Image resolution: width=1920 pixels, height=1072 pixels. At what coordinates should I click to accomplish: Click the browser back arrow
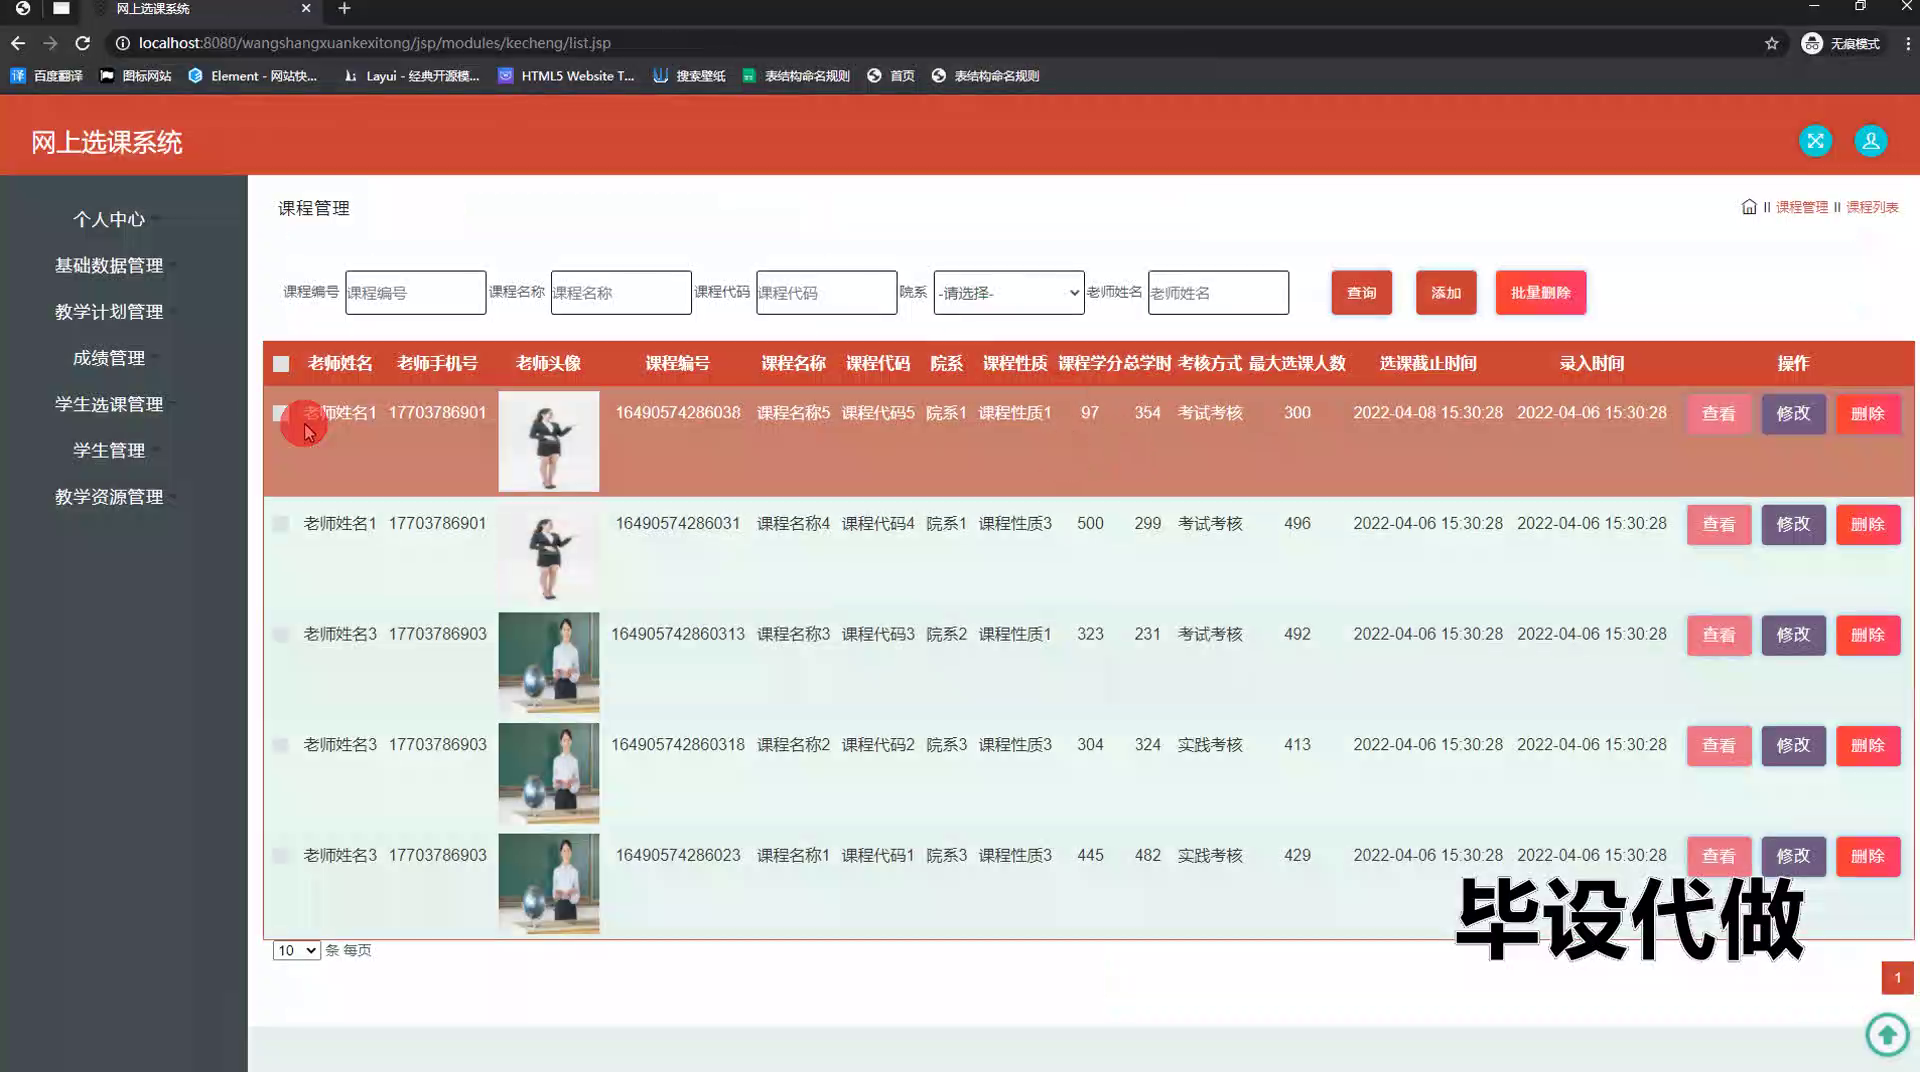click(18, 43)
